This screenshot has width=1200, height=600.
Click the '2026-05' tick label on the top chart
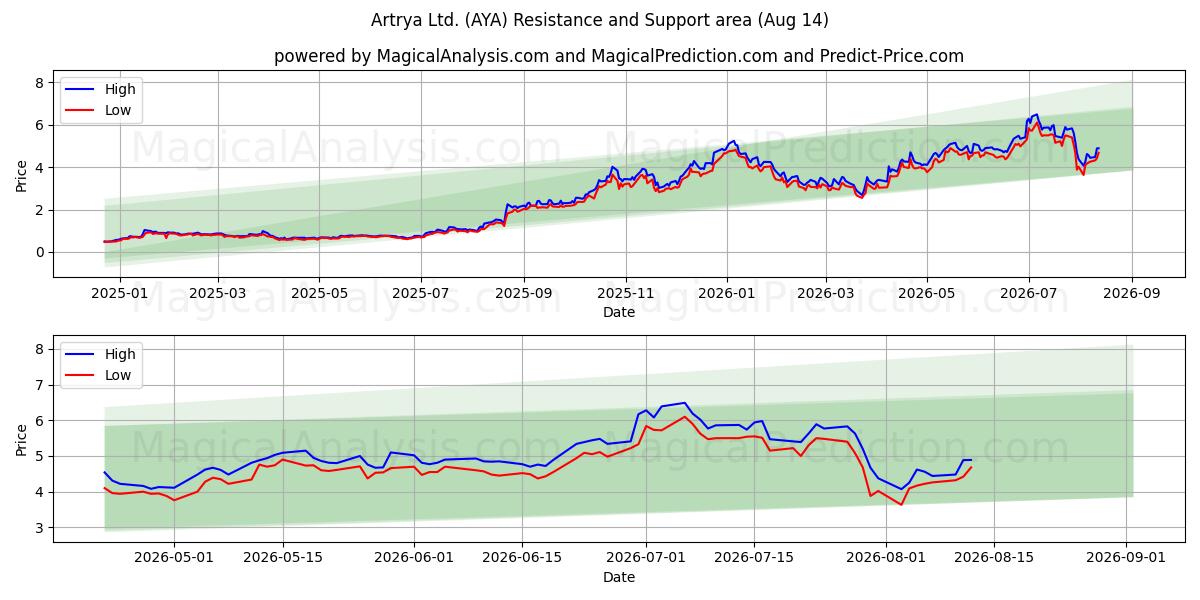coord(926,295)
